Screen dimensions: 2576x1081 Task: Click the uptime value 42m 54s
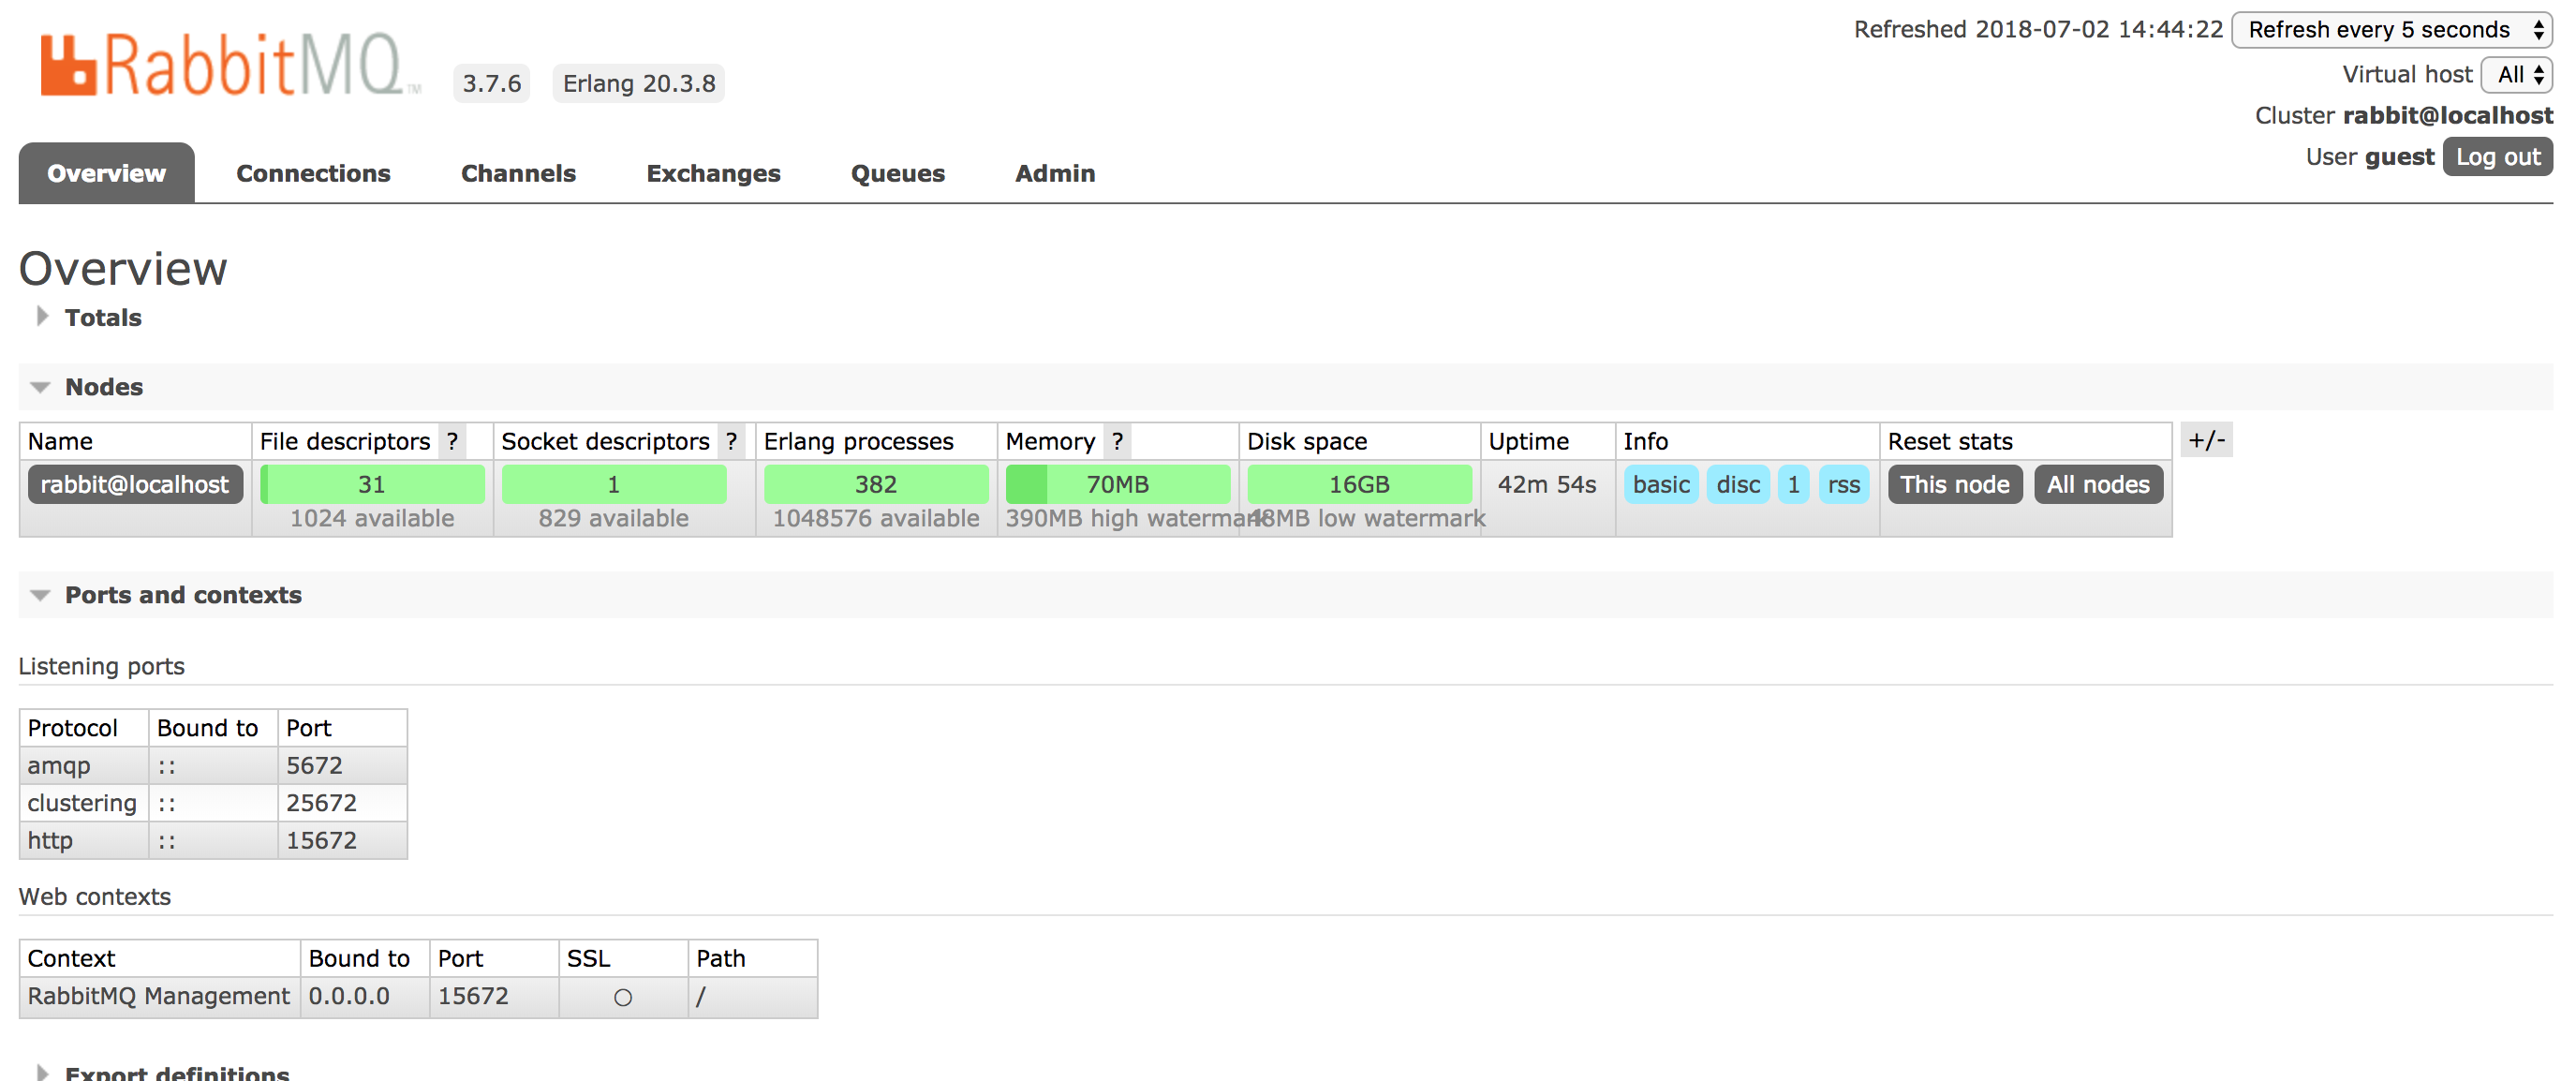(1546, 484)
